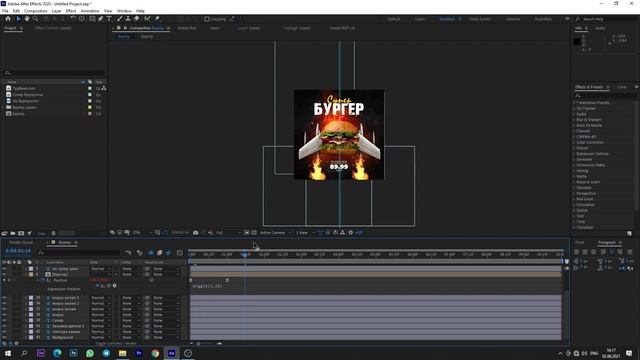The height and width of the screenshot is (360, 640).
Task: Switch to the Render Queue tab
Action: pos(22,242)
